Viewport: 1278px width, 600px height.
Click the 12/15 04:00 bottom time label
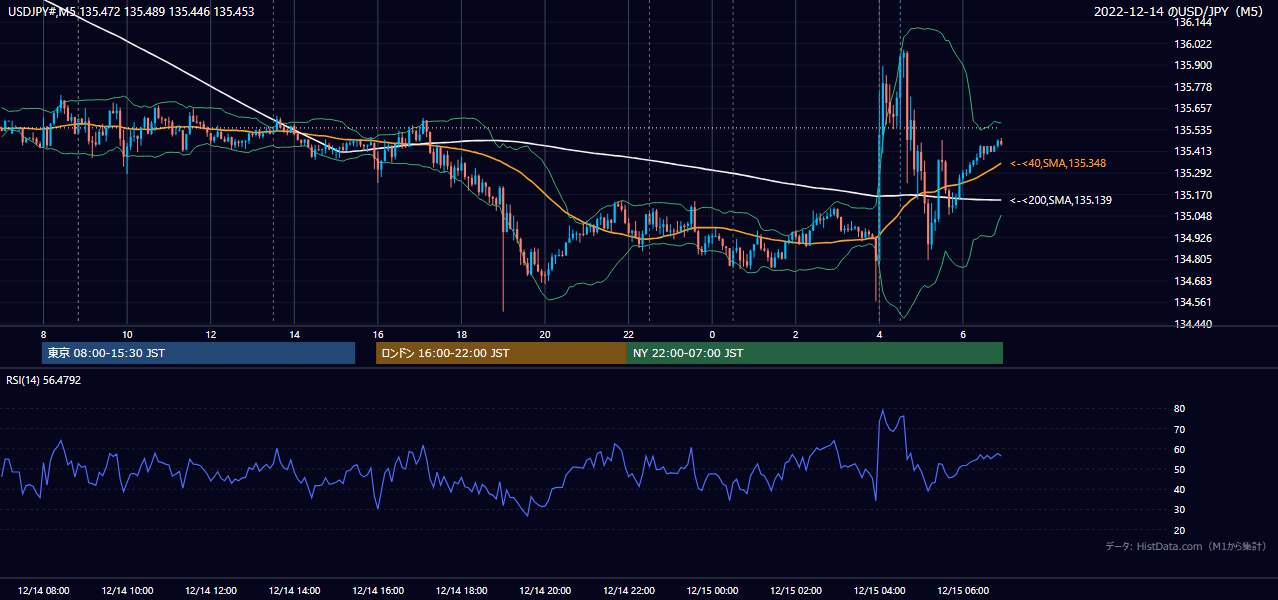[x=879, y=591]
